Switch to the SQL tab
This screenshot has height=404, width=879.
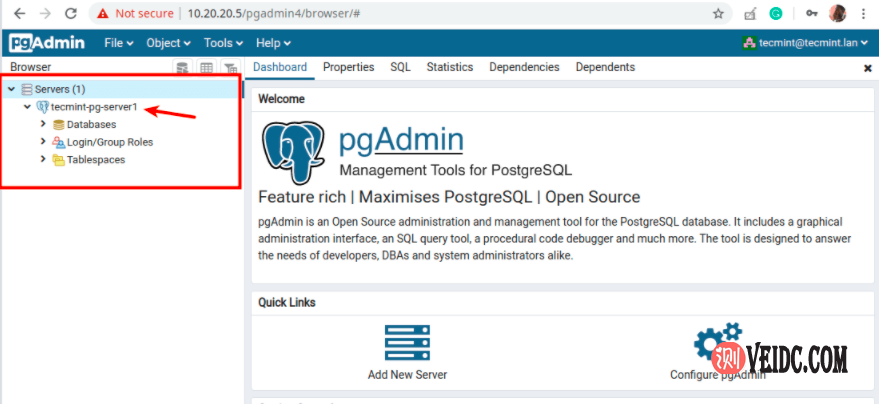point(400,67)
